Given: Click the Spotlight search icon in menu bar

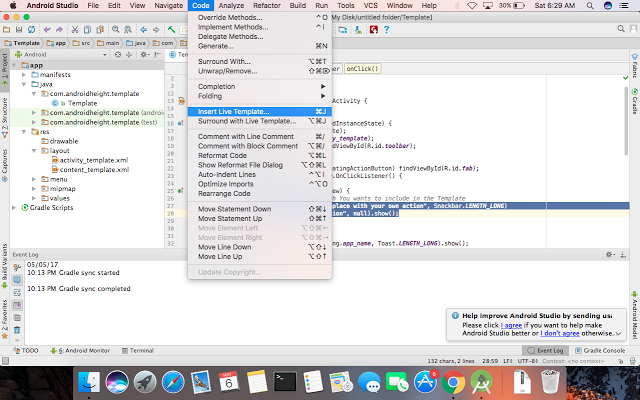Looking at the screenshot, I should (x=590, y=5).
